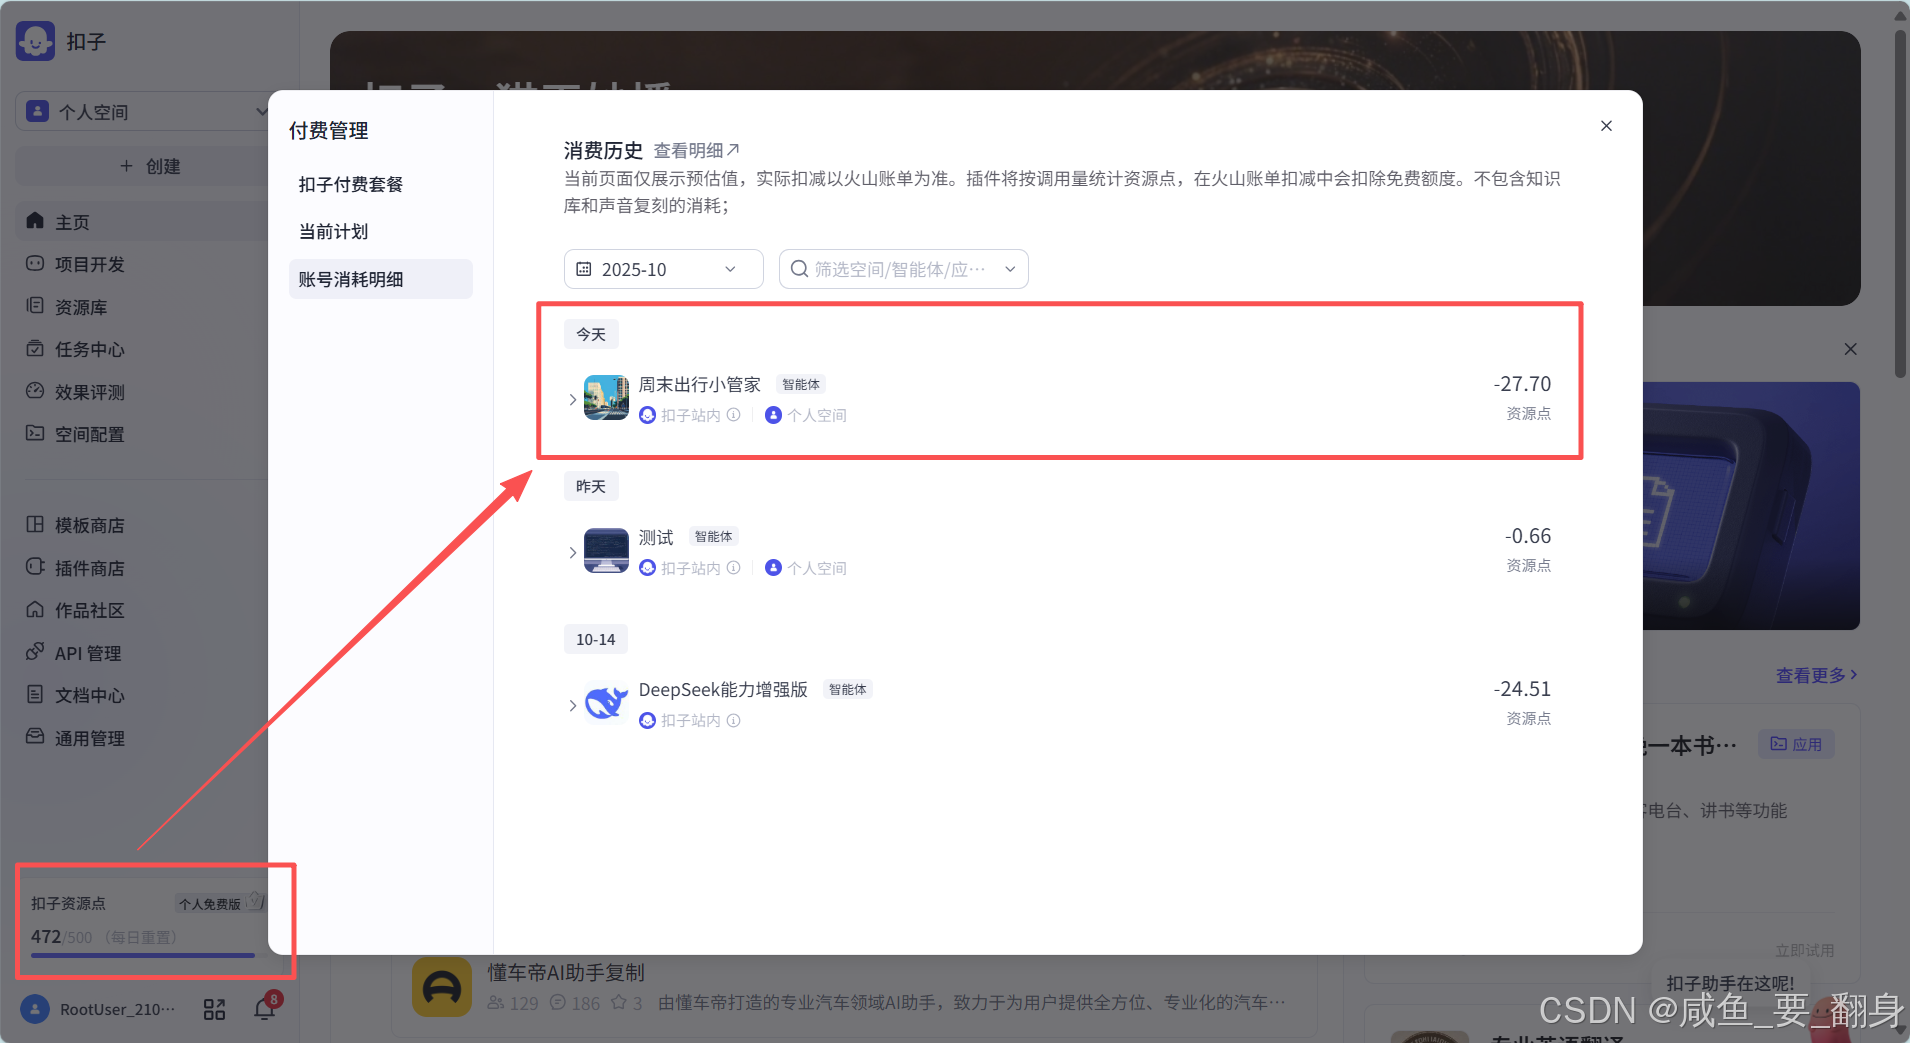Close the 付费管理 dialog
This screenshot has width=1910, height=1043.
(x=1606, y=126)
